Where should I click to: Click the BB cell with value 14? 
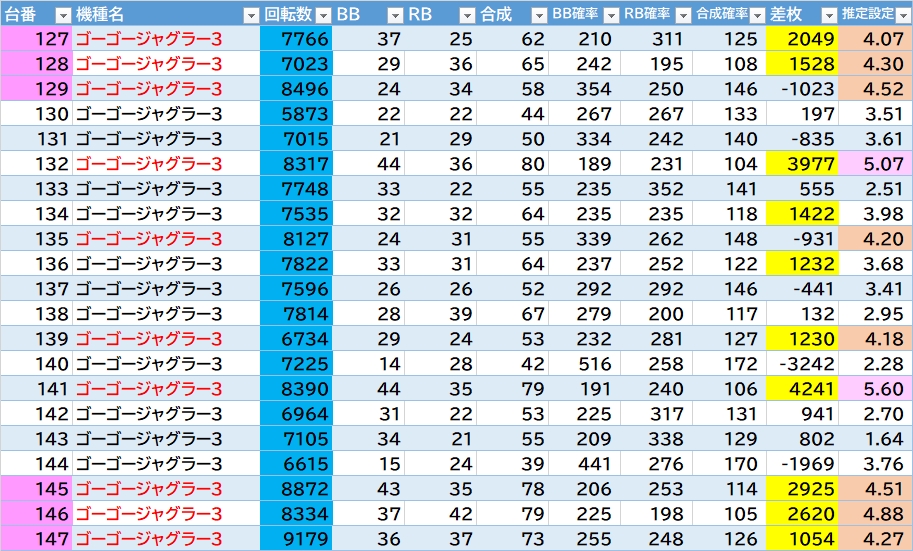tap(368, 363)
